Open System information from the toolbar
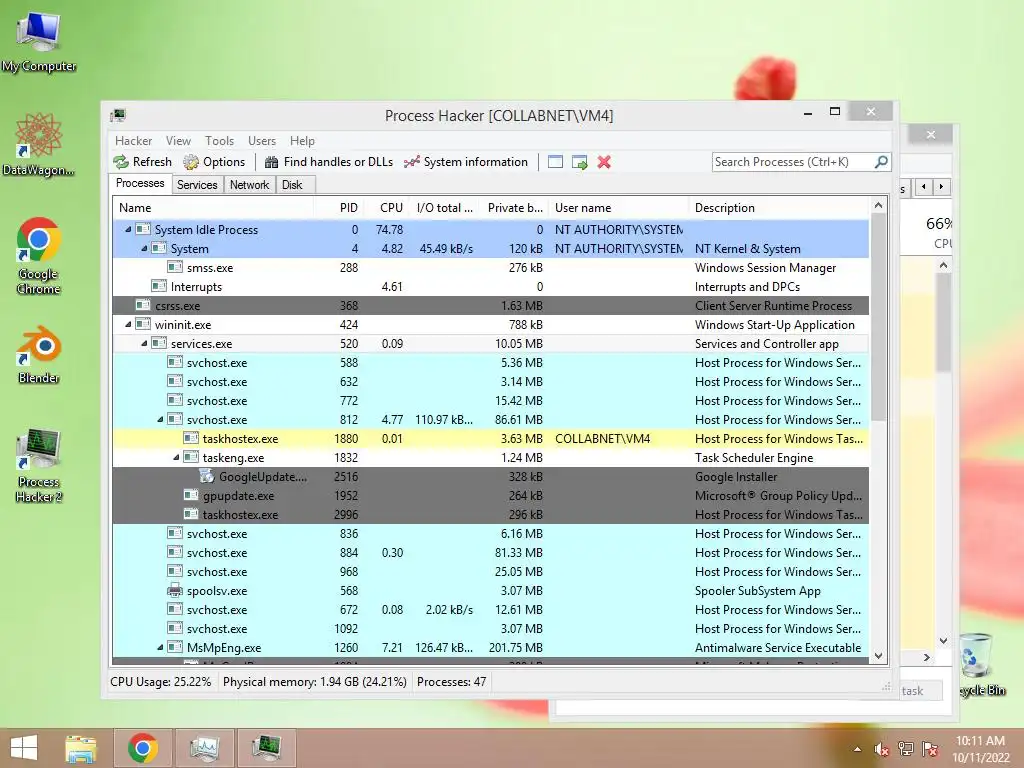Screen dimensions: 1024x768 (x=466, y=162)
